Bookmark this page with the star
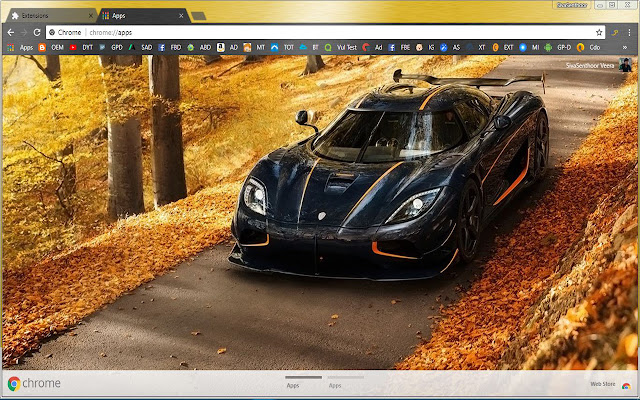This screenshot has width=640, height=400. point(599,32)
